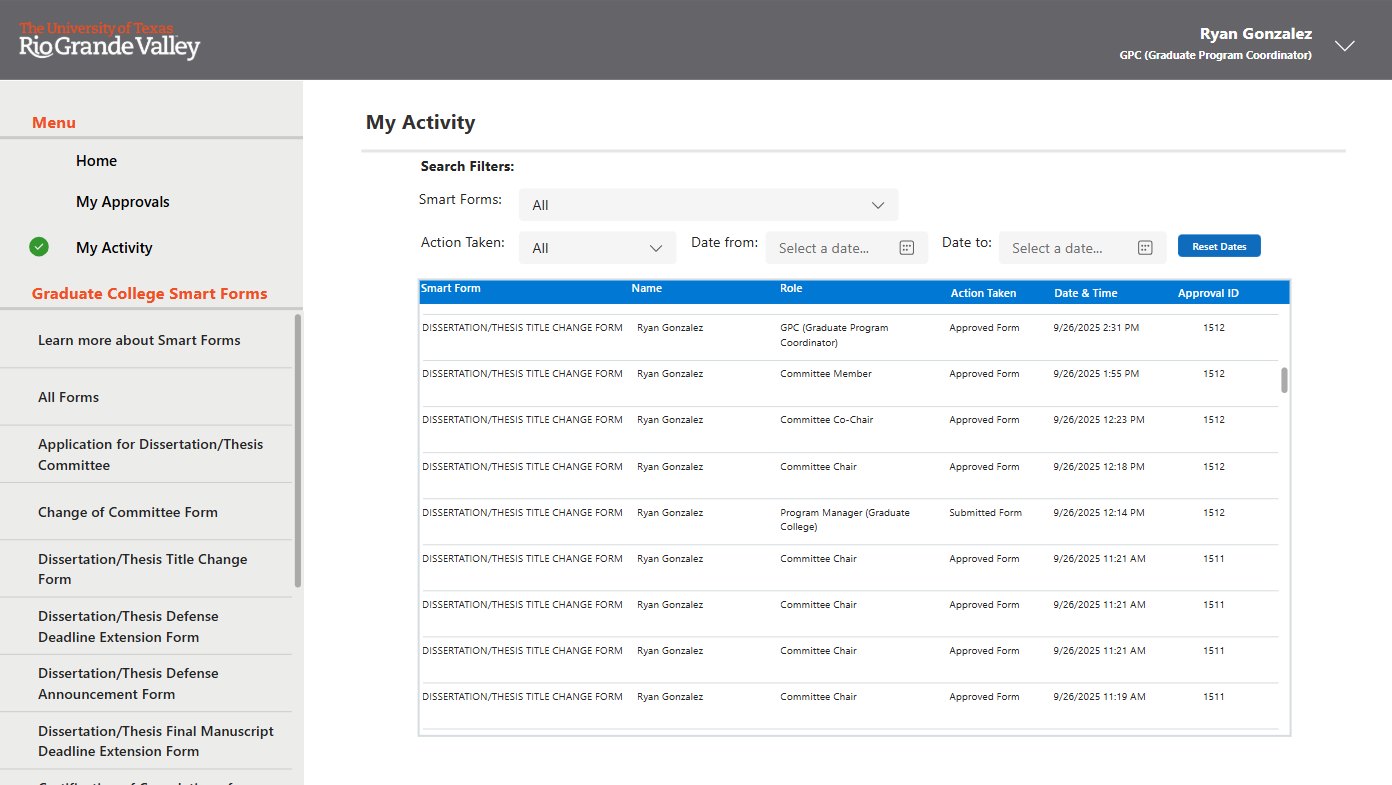Open the Date to calendar icon
This screenshot has height=785, width=1392.
tap(1145, 248)
